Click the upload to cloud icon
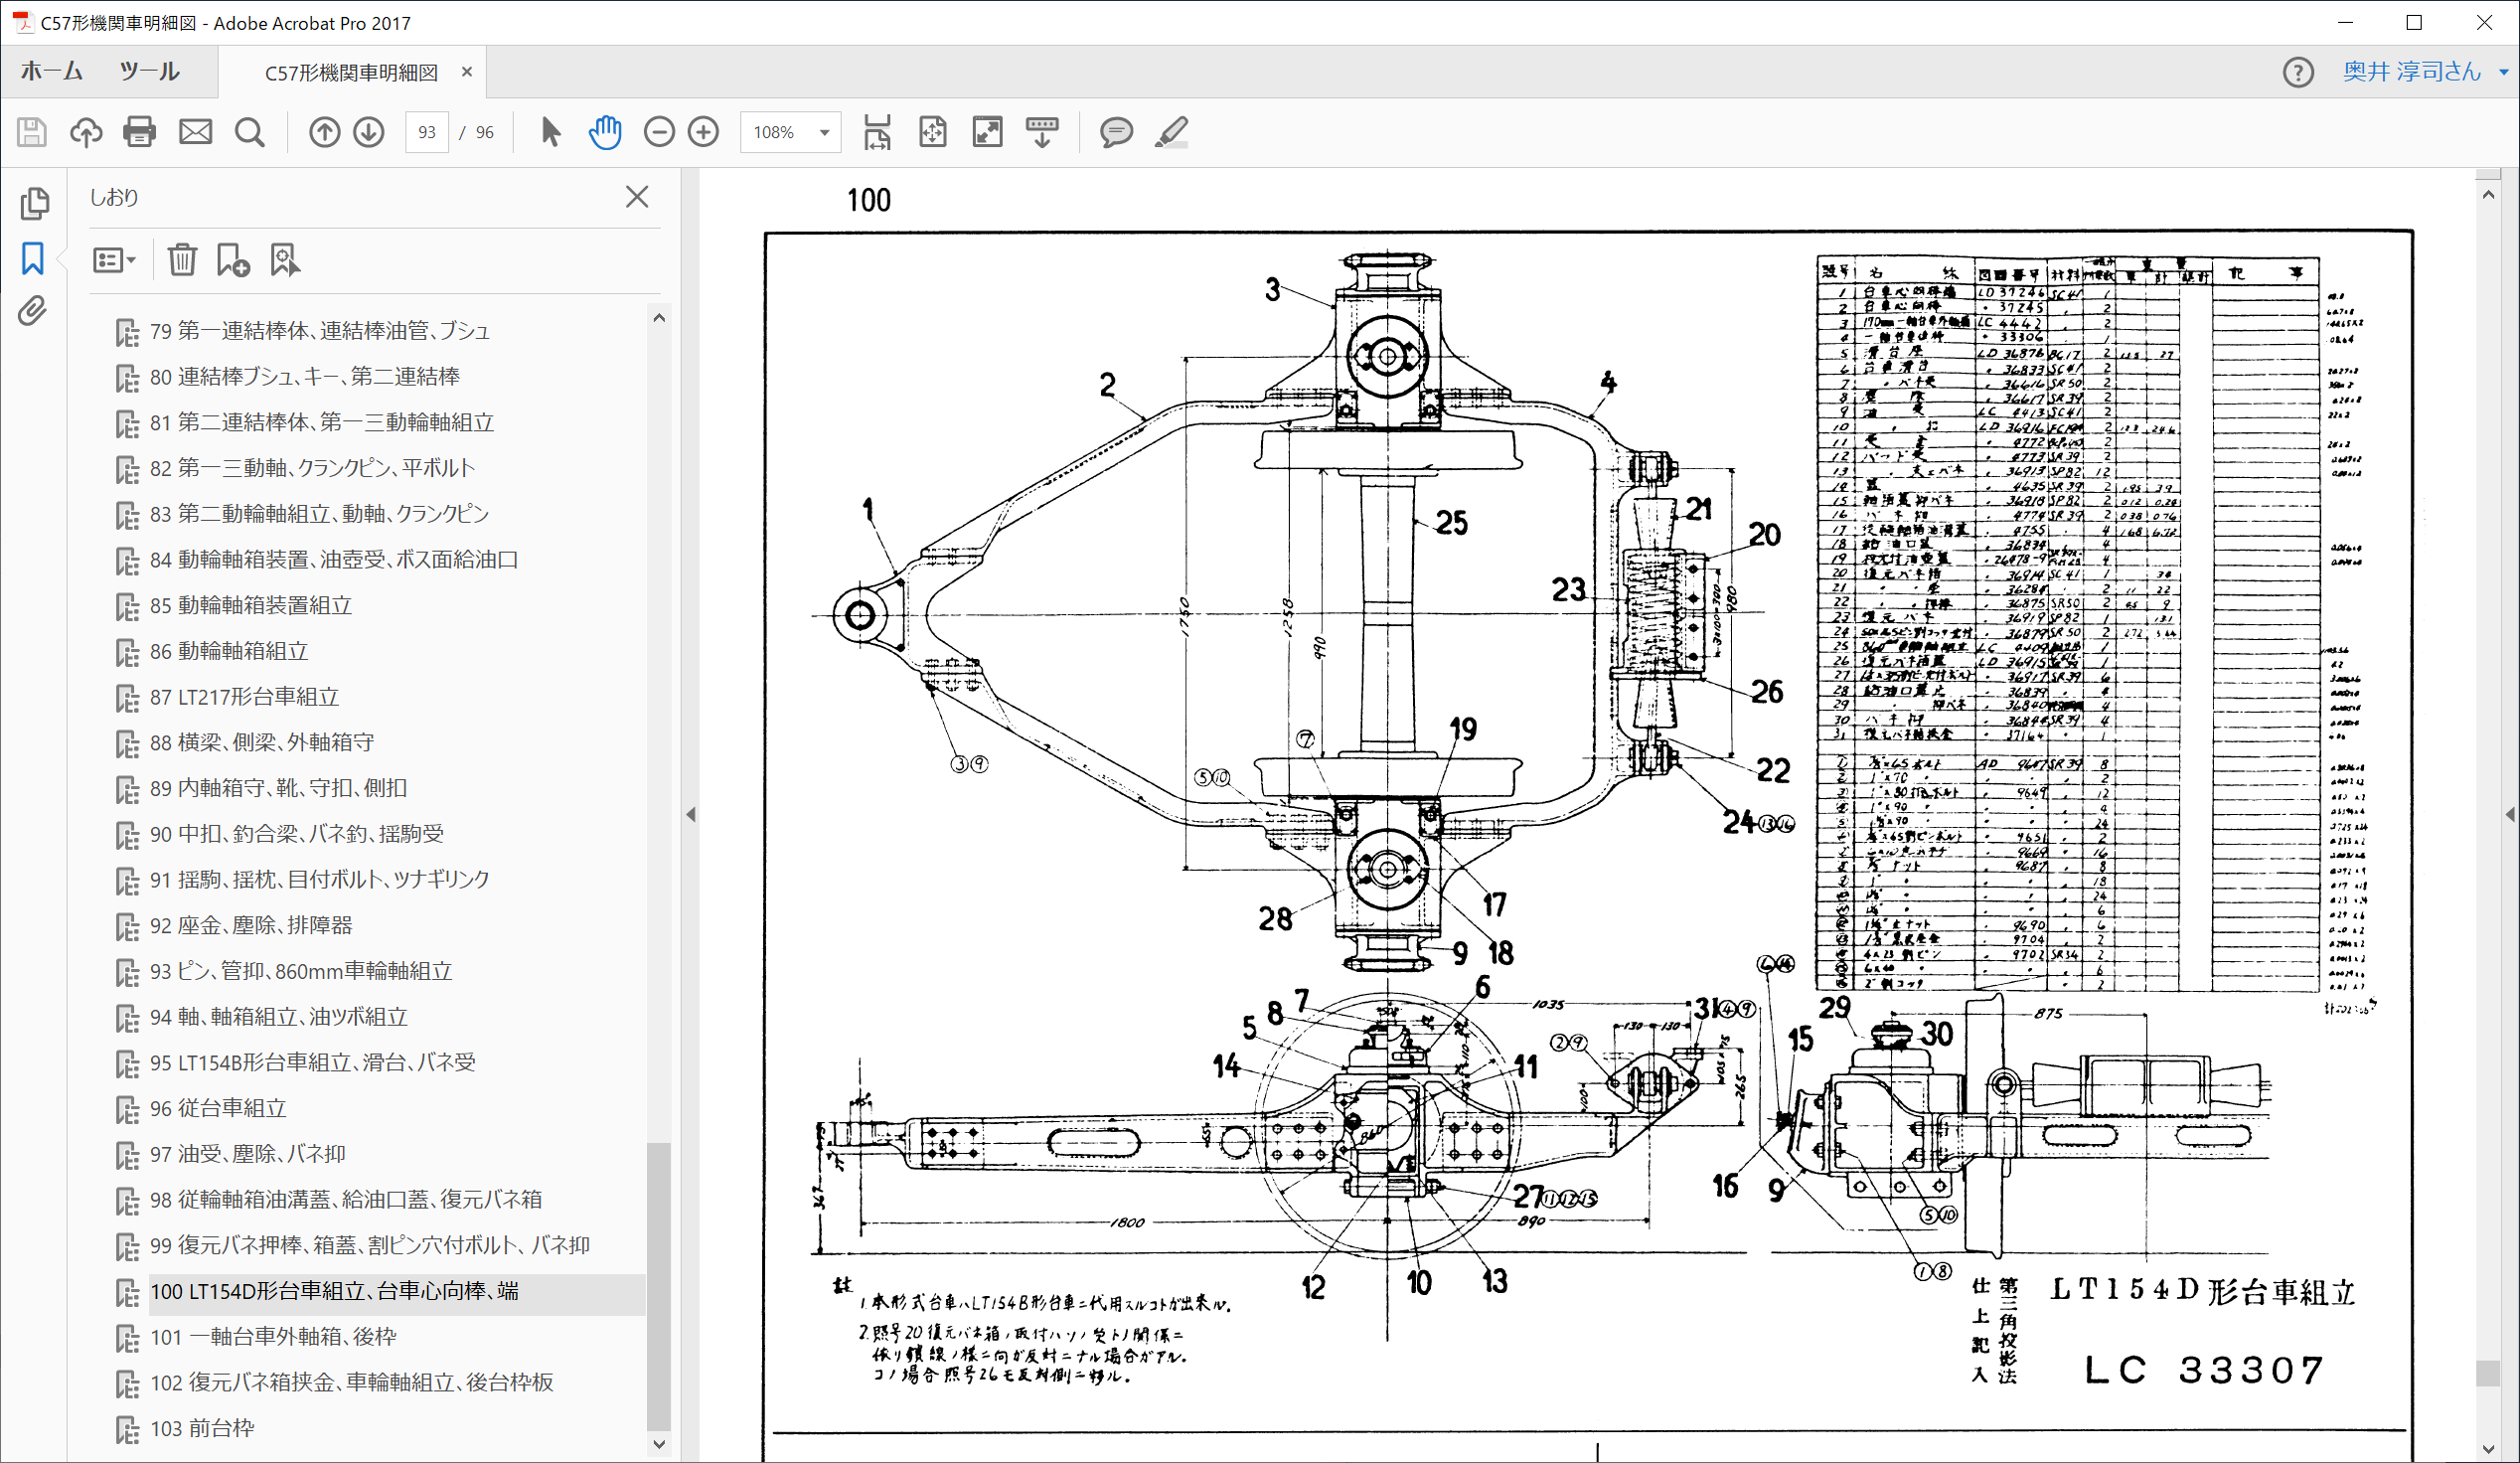The image size is (2520, 1463). (x=86, y=132)
